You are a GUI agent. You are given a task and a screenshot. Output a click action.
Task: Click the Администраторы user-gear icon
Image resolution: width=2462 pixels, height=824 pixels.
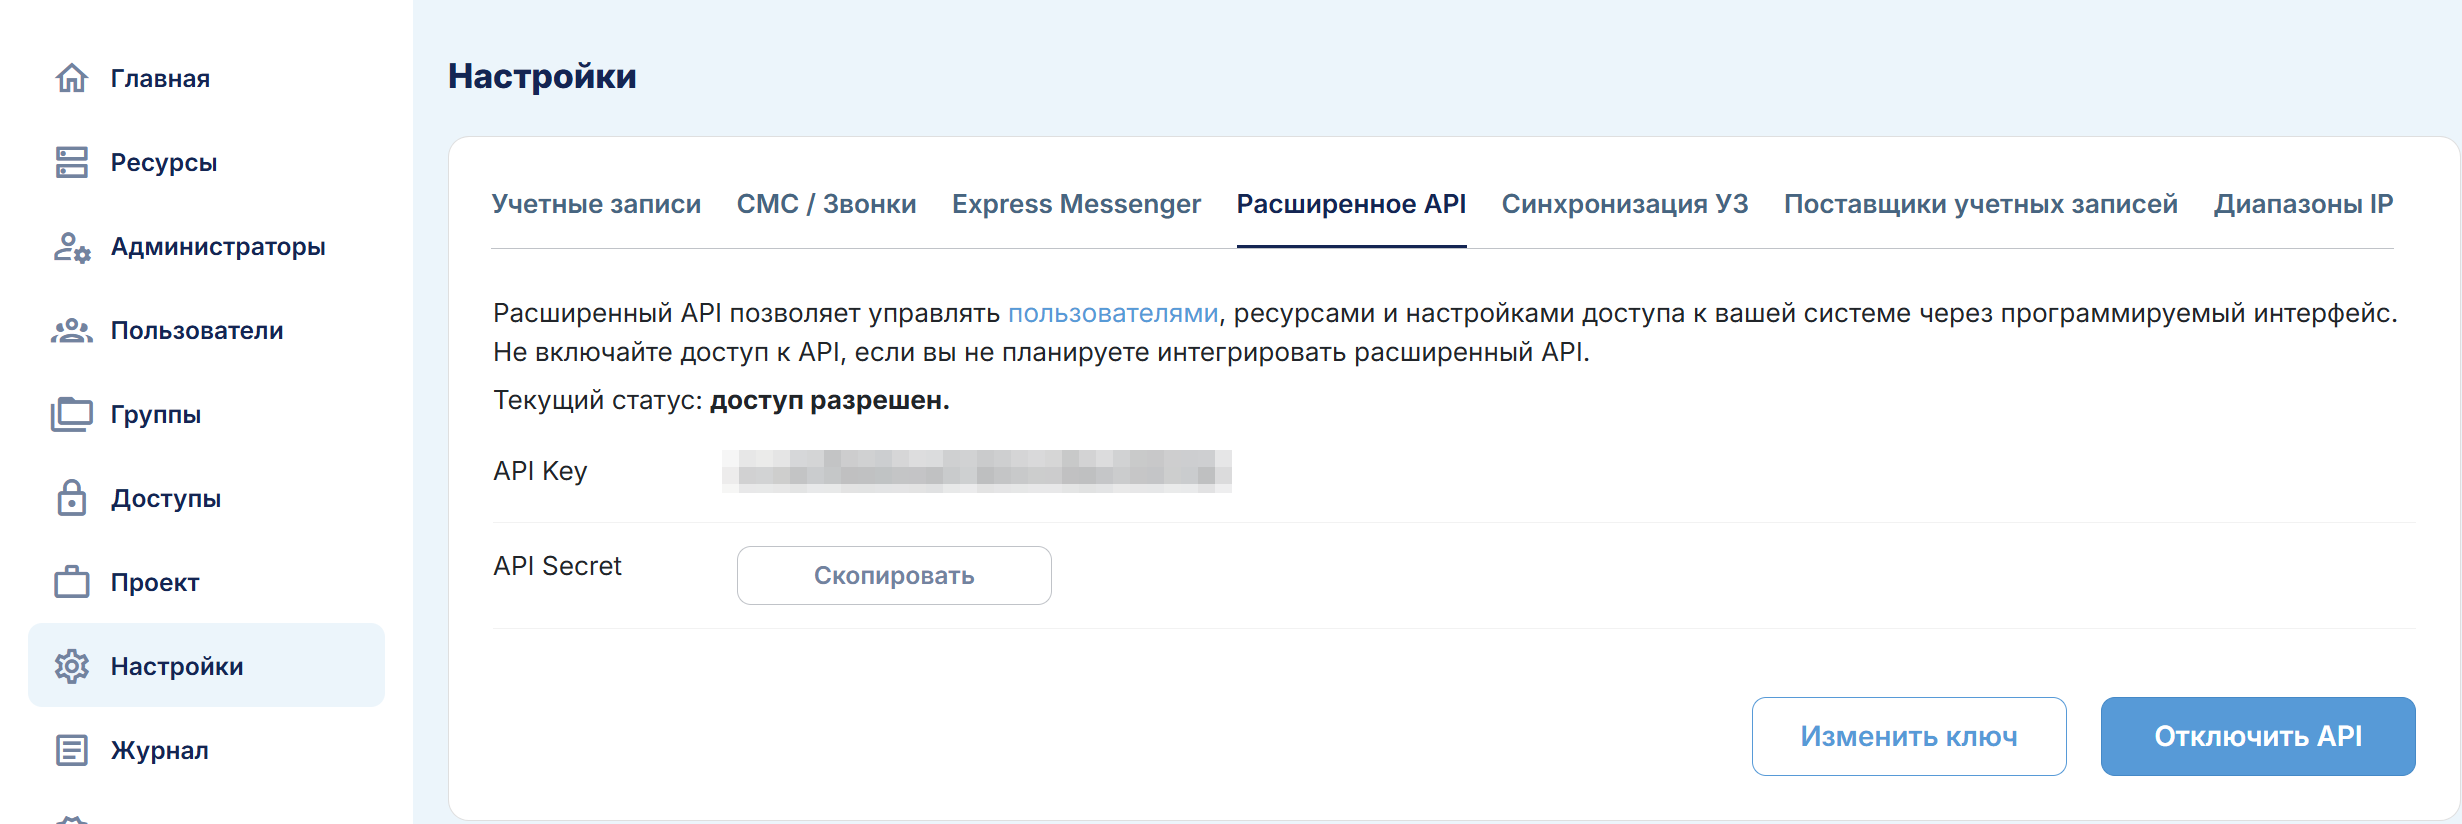[x=71, y=247]
